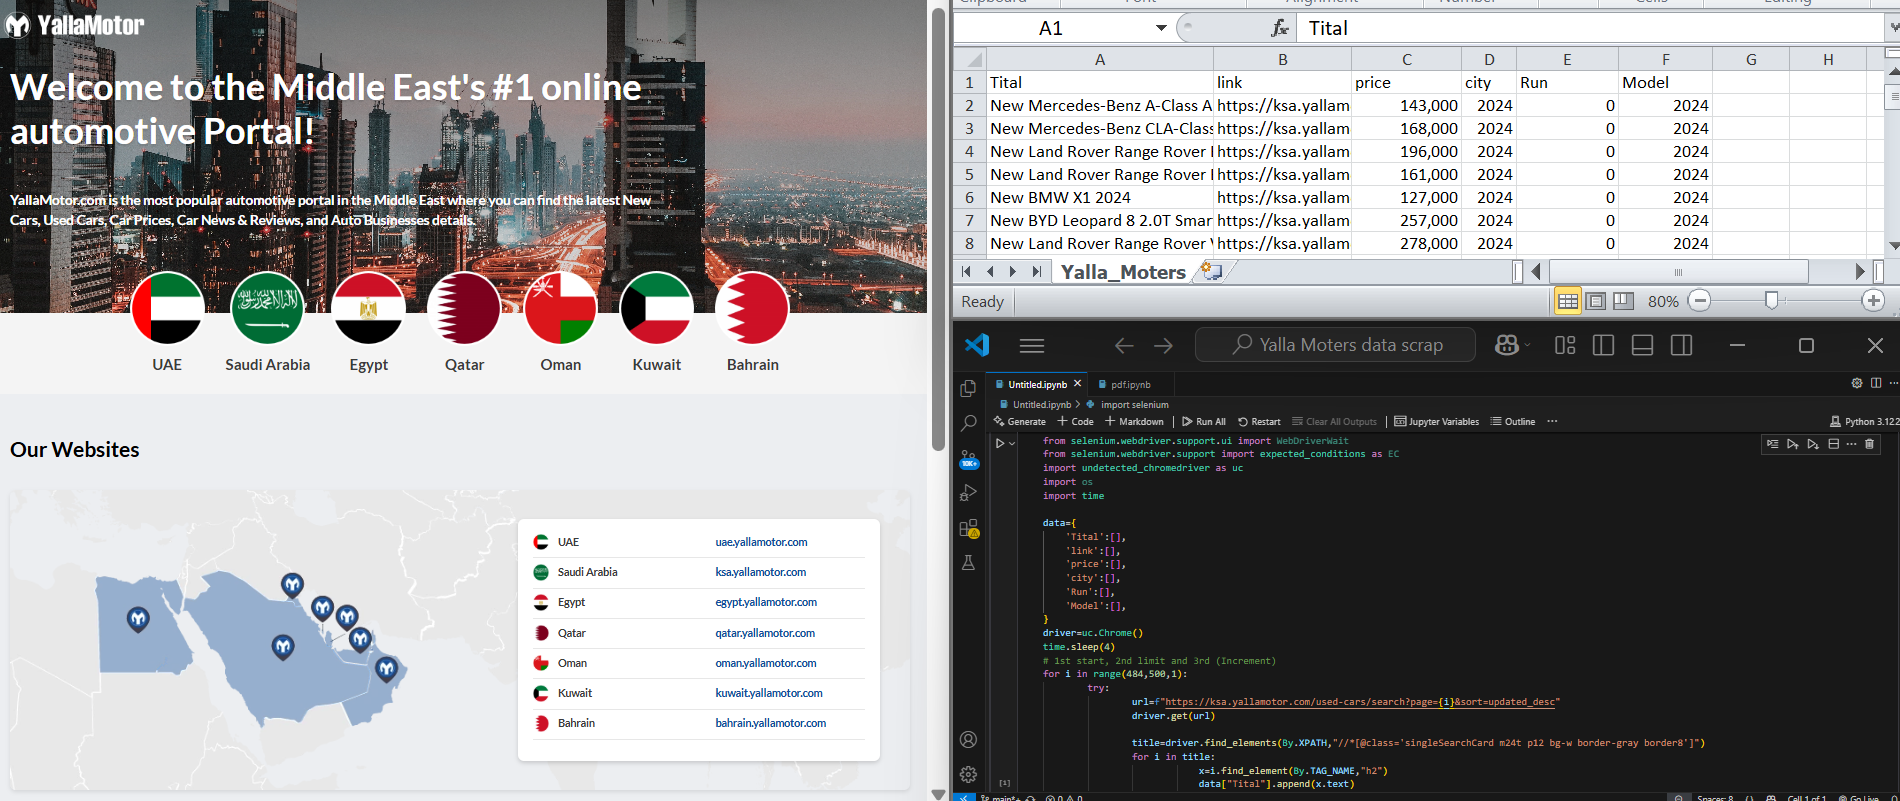Open Copilot dropdown chevron in title bar
This screenshot has height=801, width=1900.
[1527, 345]
